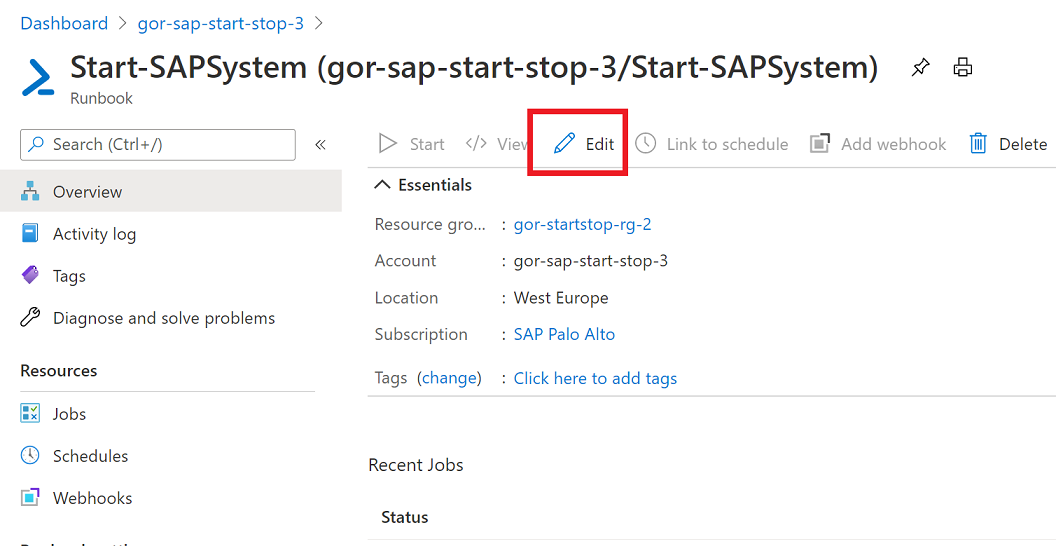This screenshot has height=546, width=1056.
Task: Click the print icon in title
Action: pos(963,67)
